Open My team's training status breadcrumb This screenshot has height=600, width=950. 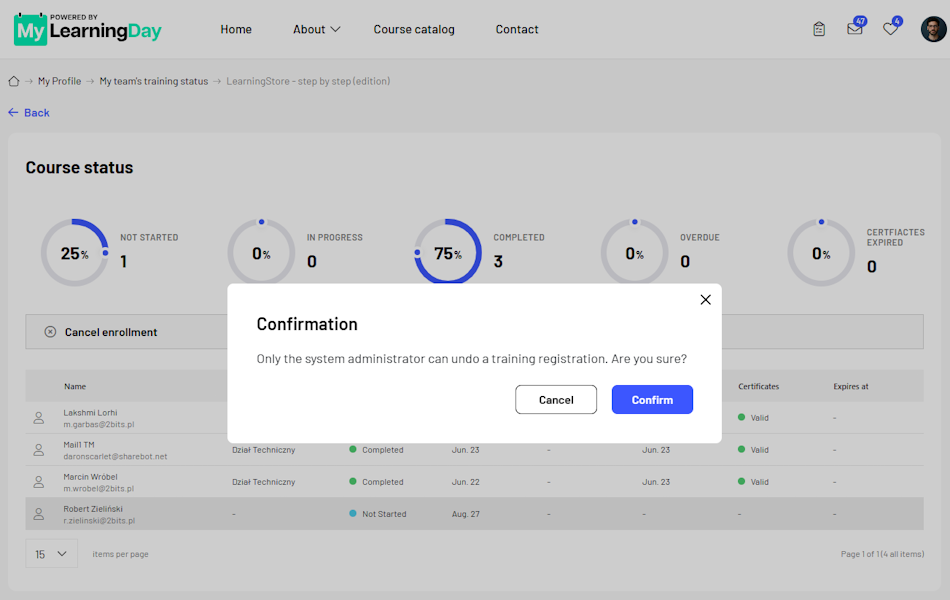coord(154,81)
